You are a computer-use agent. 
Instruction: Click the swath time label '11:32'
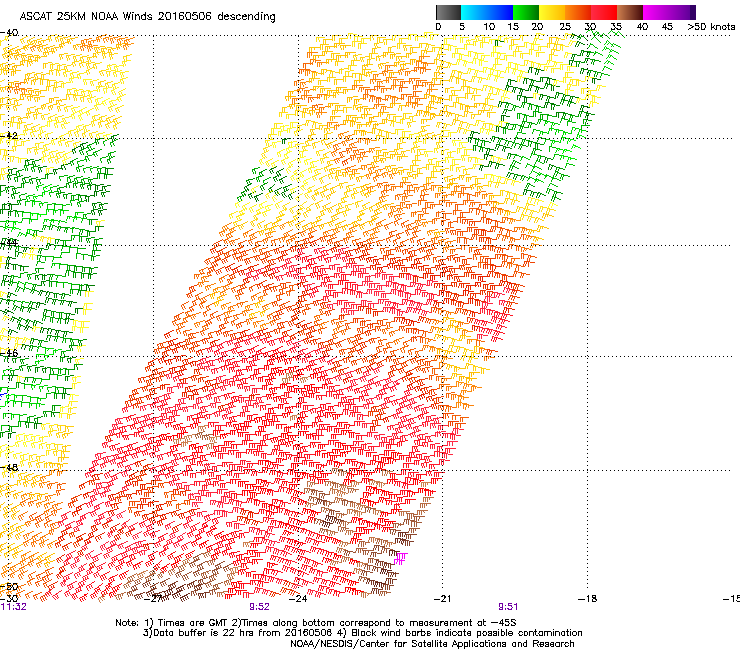(14, 607)
